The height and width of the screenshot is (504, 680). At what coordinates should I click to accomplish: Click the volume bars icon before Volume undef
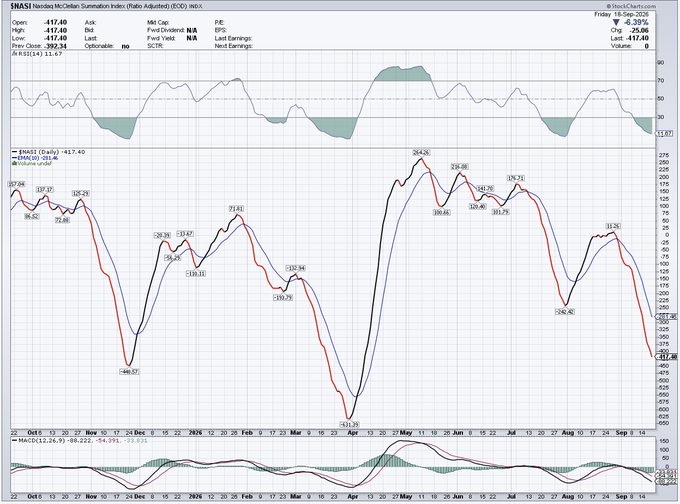tap(14, 164)
